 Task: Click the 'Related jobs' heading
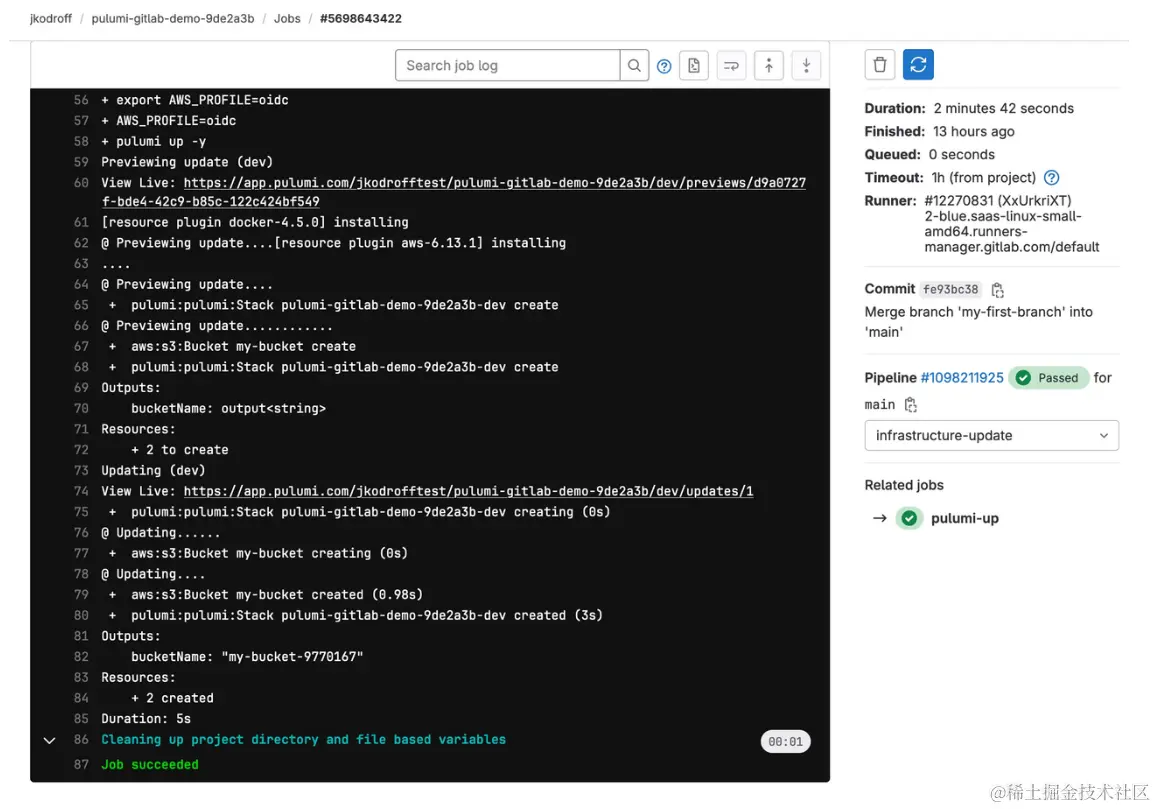tap(904, 485)
